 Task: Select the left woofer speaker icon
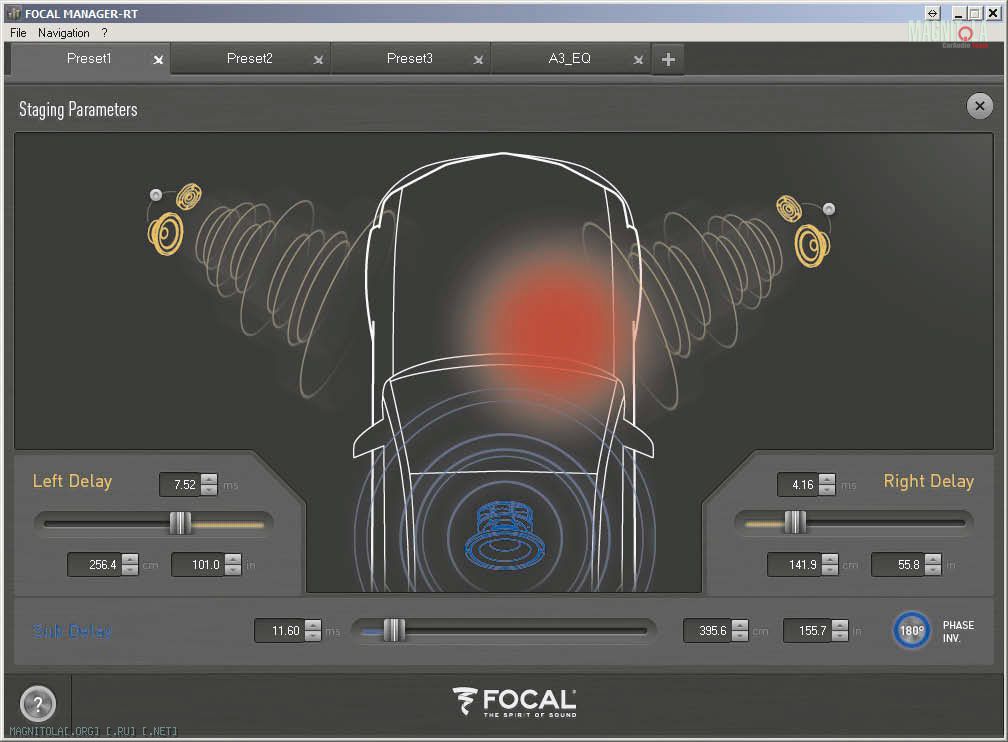[166, 233]
